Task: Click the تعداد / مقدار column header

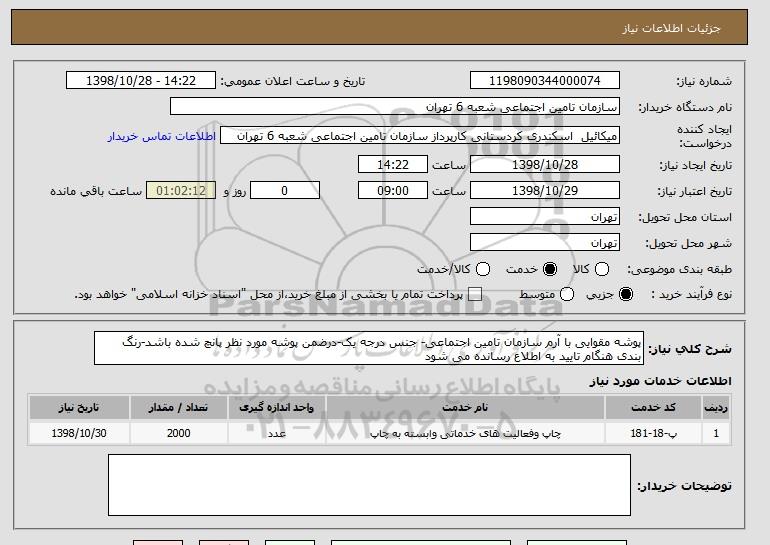Action: pyautogui.click(x=178, y=408)
